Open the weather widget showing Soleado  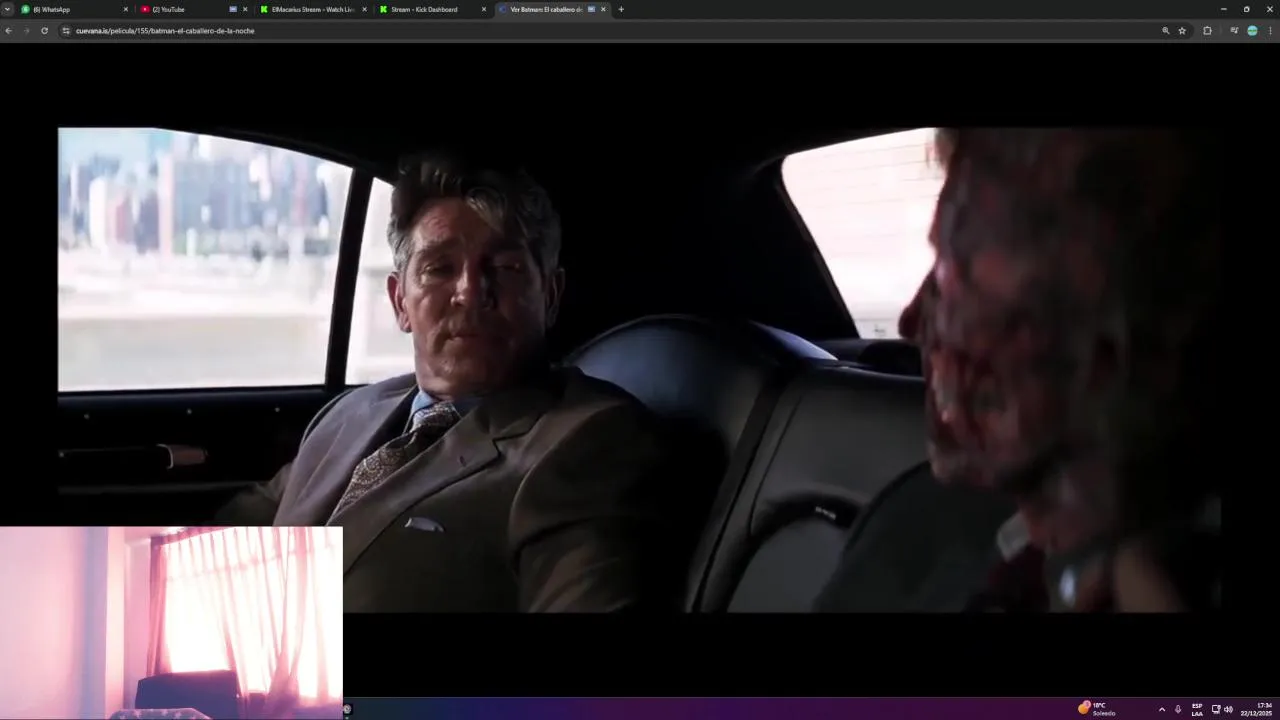point(1097,708)
